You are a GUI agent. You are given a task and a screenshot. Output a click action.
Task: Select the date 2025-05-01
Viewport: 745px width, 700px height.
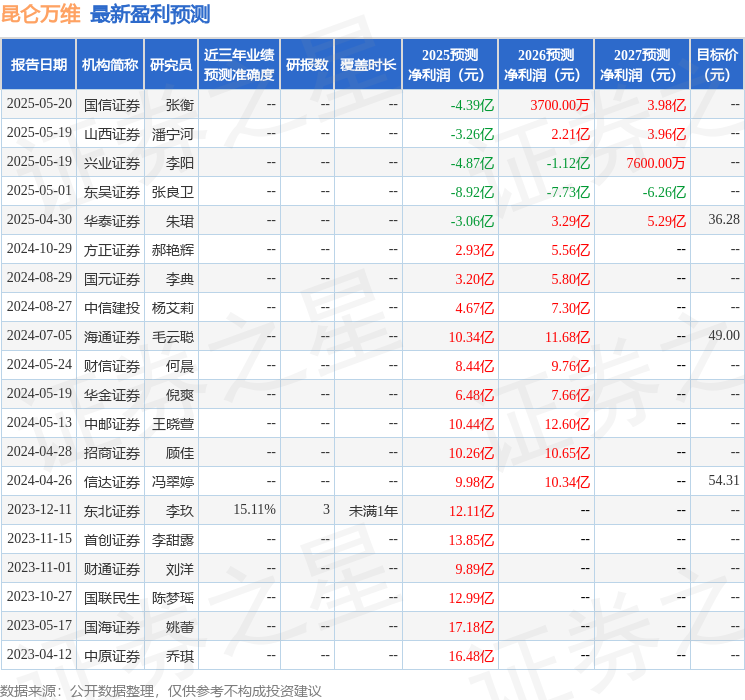click(39, 191)
